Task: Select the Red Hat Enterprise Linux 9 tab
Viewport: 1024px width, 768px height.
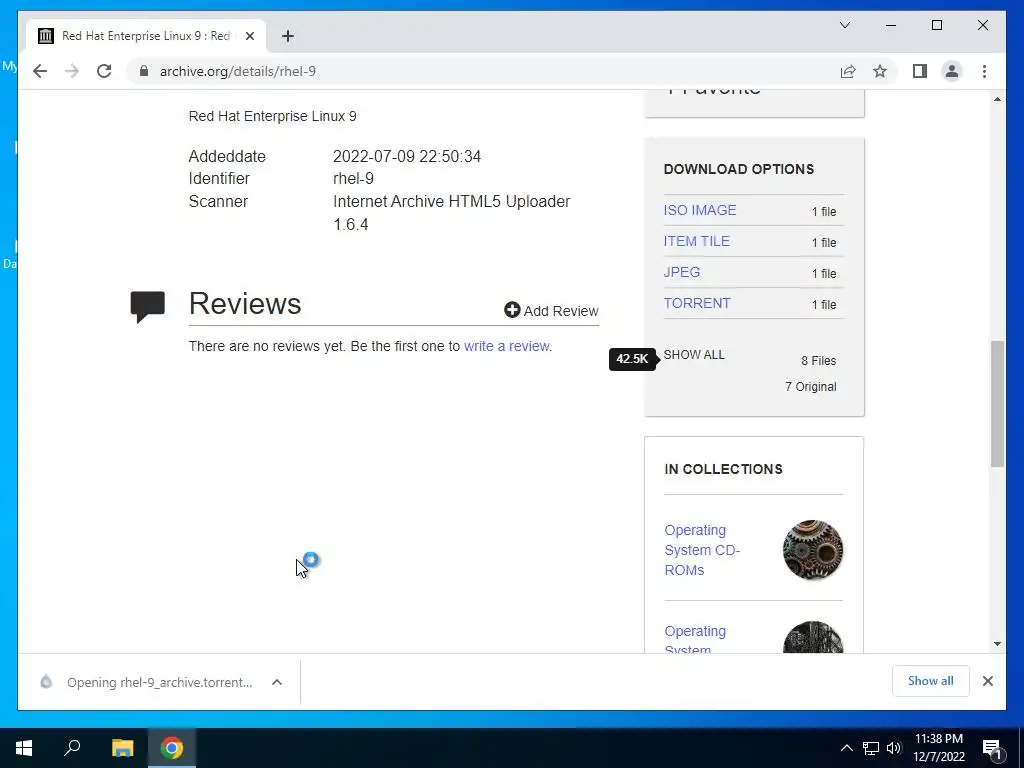Action: (x=146, y=36)
